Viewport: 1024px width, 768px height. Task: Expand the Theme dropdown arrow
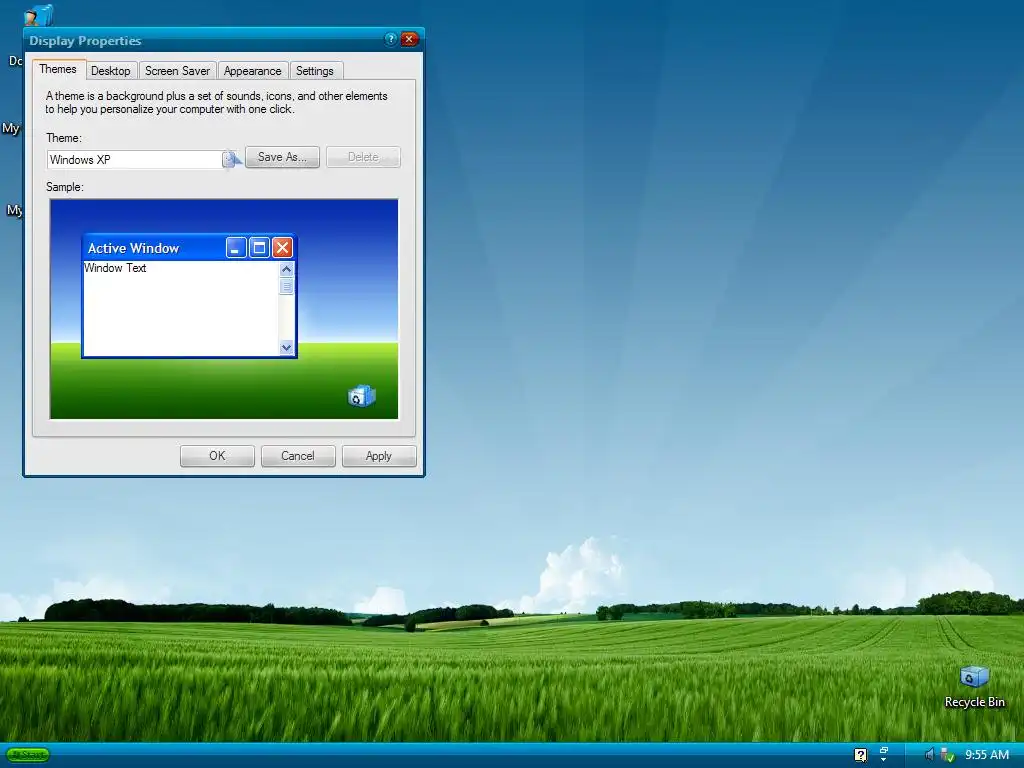[x=231, y=159]
